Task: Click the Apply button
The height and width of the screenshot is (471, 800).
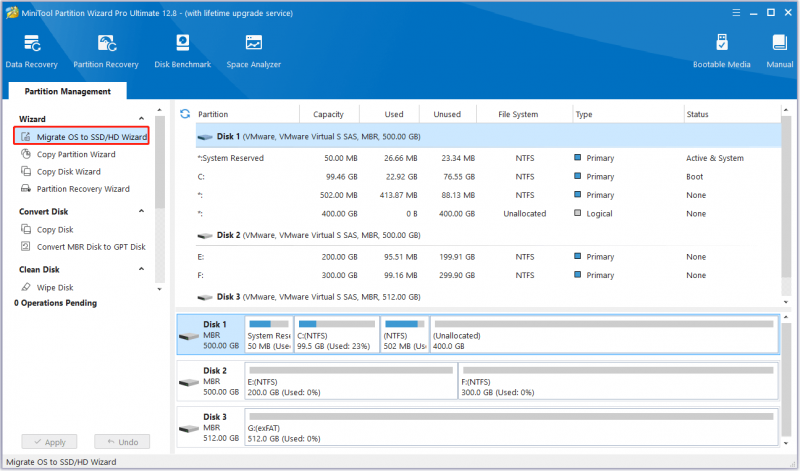Action: (49, 442)
